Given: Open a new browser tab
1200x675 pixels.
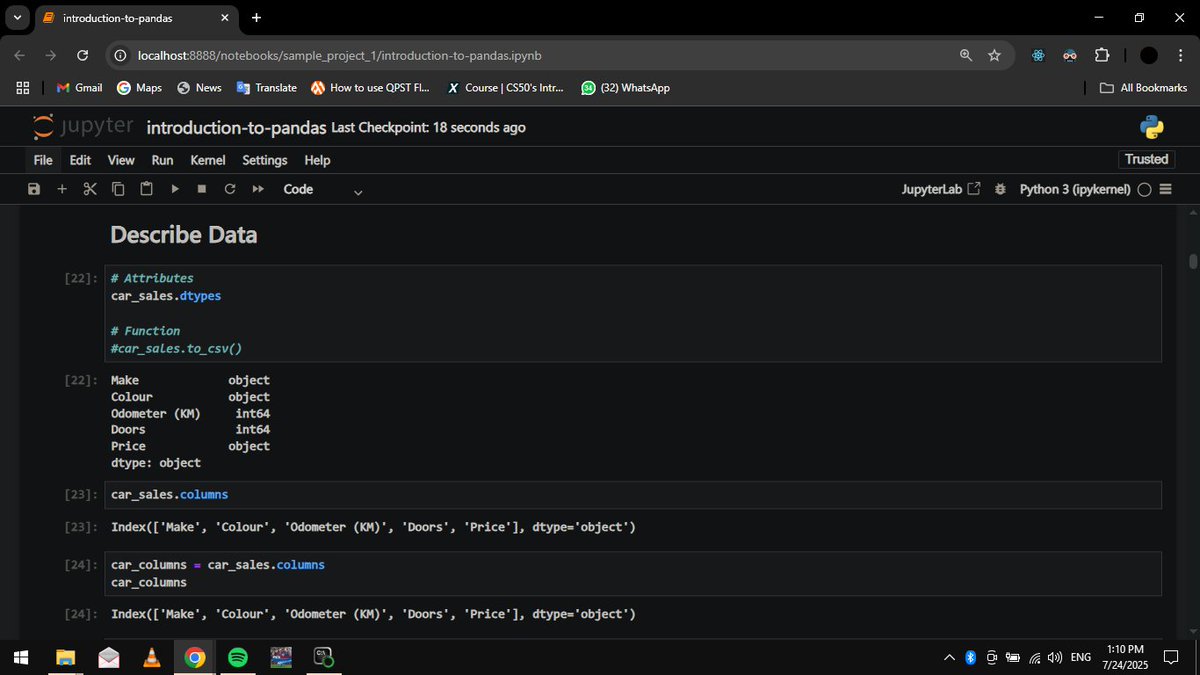Looking at the screenshot, I should click(x=257, y=18).
